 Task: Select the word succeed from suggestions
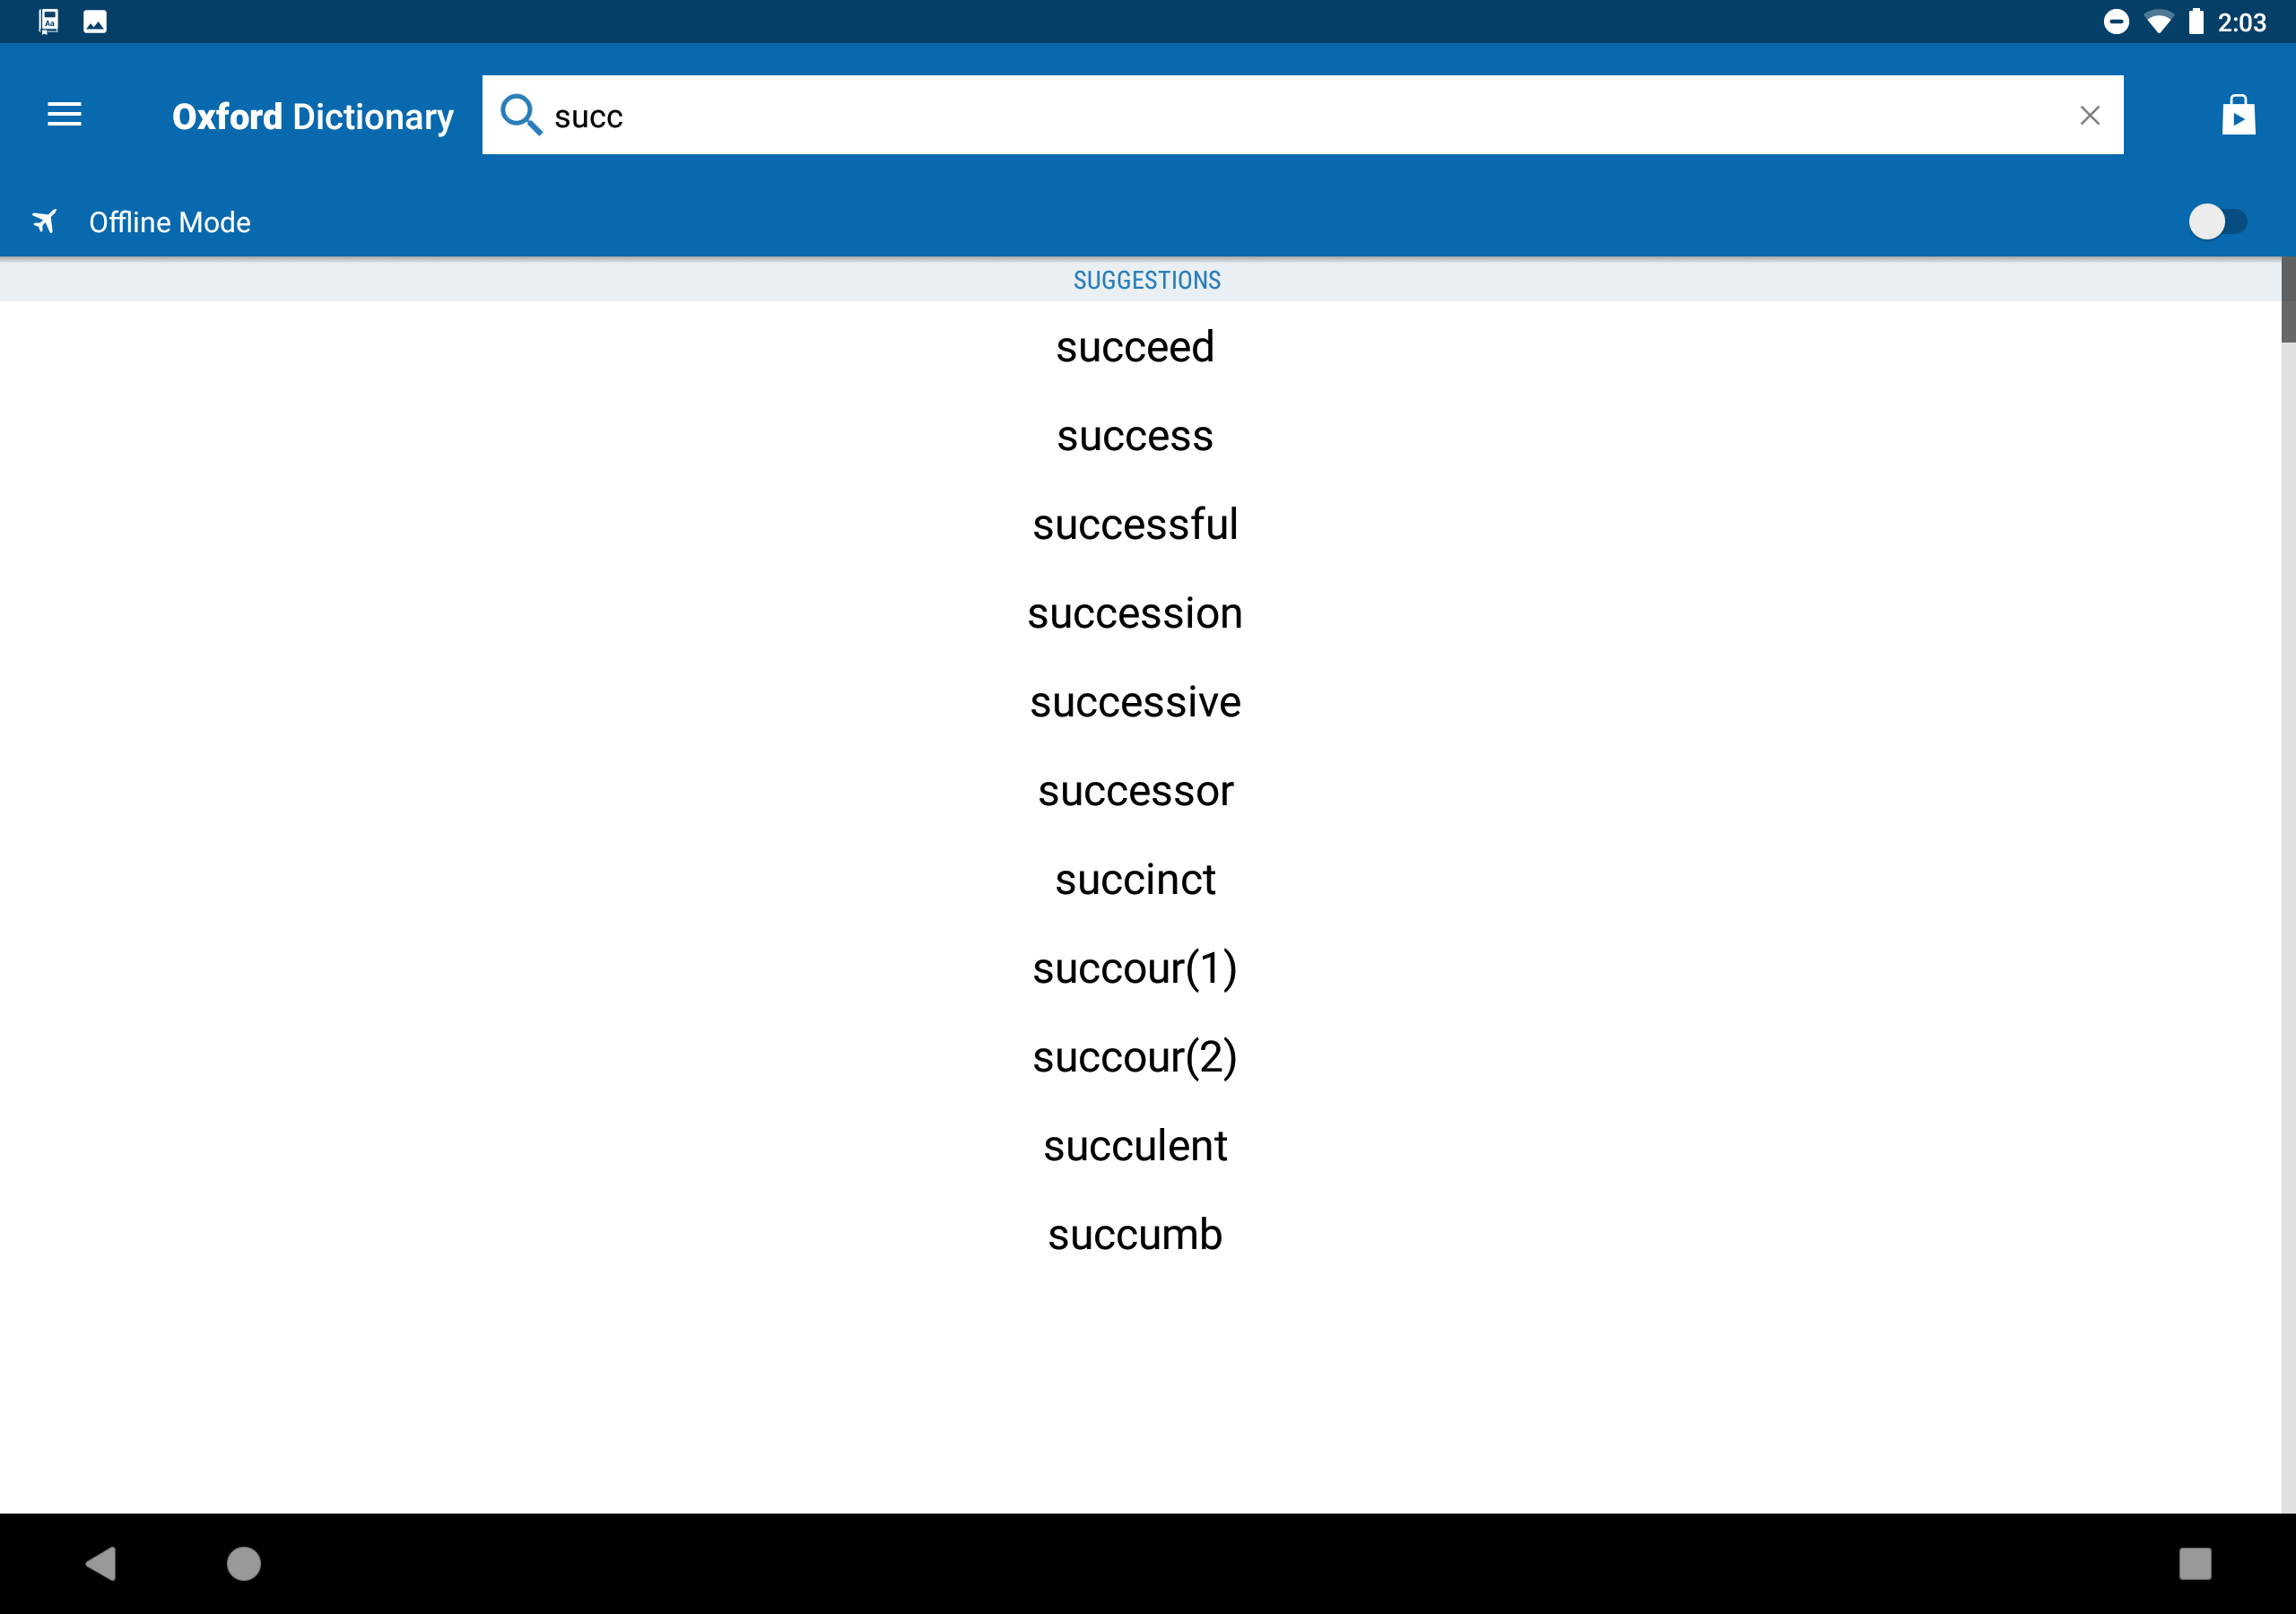pyautogui.click(x=1135, y=346)
